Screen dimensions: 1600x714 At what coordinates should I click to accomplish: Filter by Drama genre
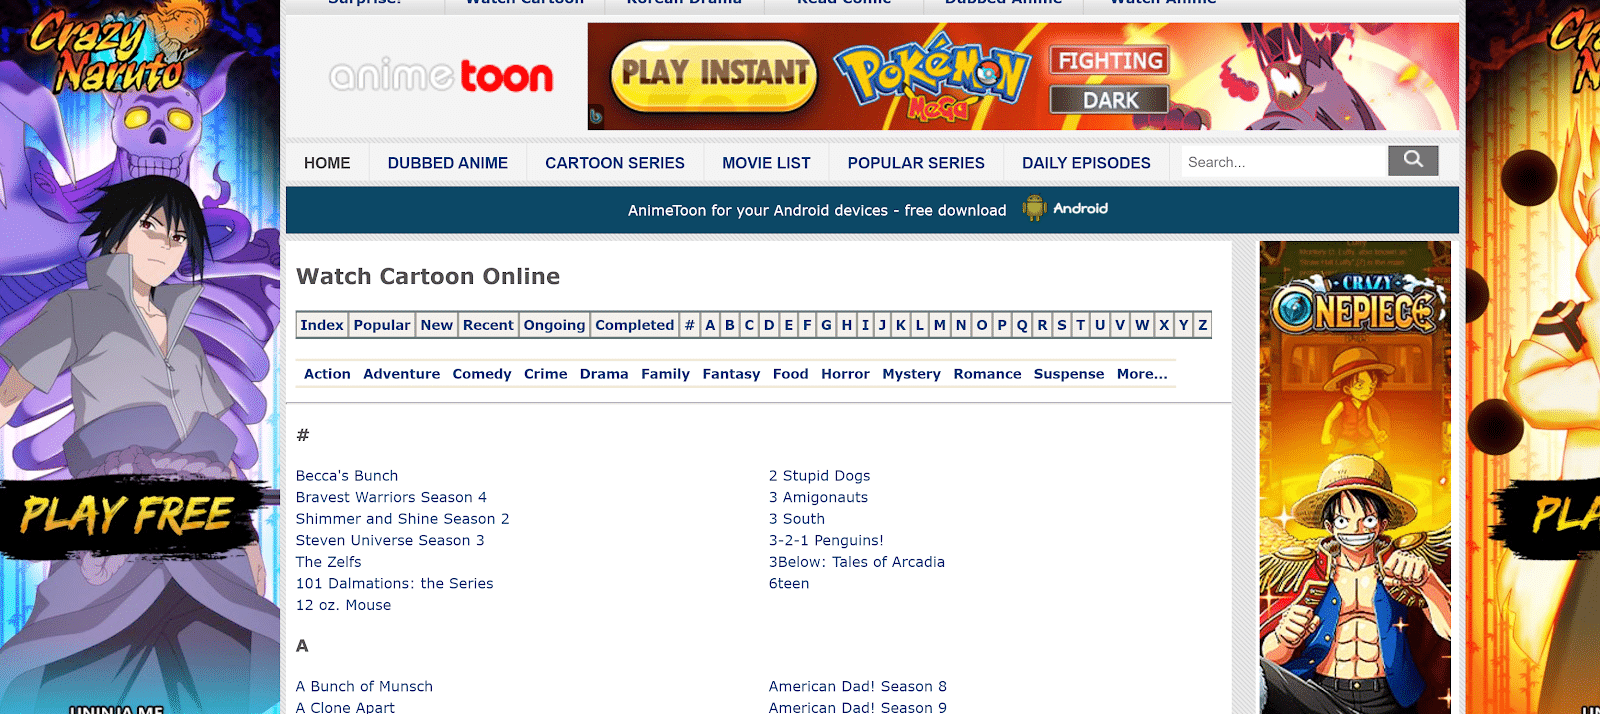click(x=604, y=374)
